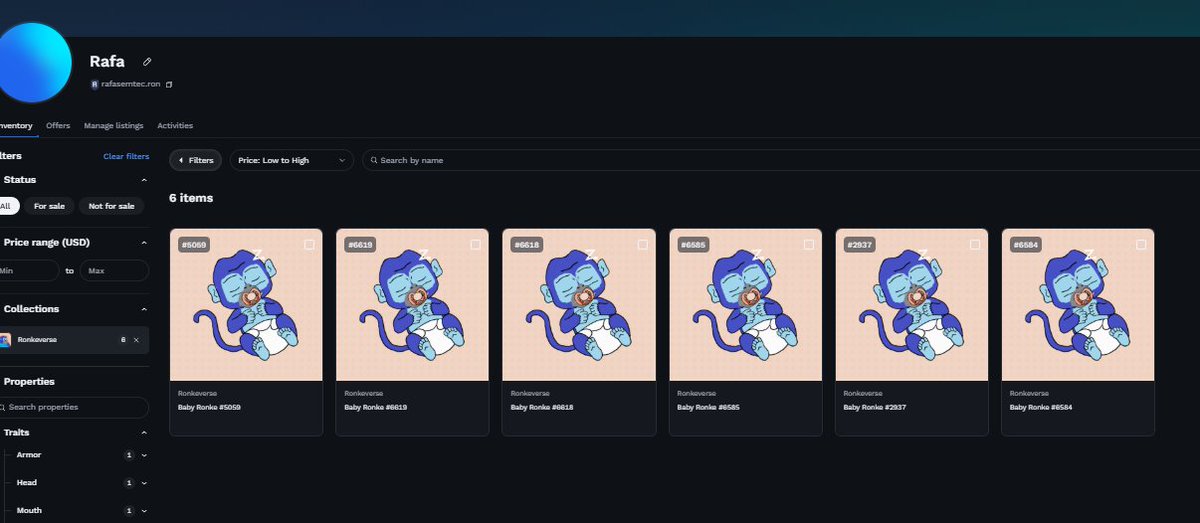
Task: Select checkbox on Baby Ronke #6619
Action: (x=475, y=244)
